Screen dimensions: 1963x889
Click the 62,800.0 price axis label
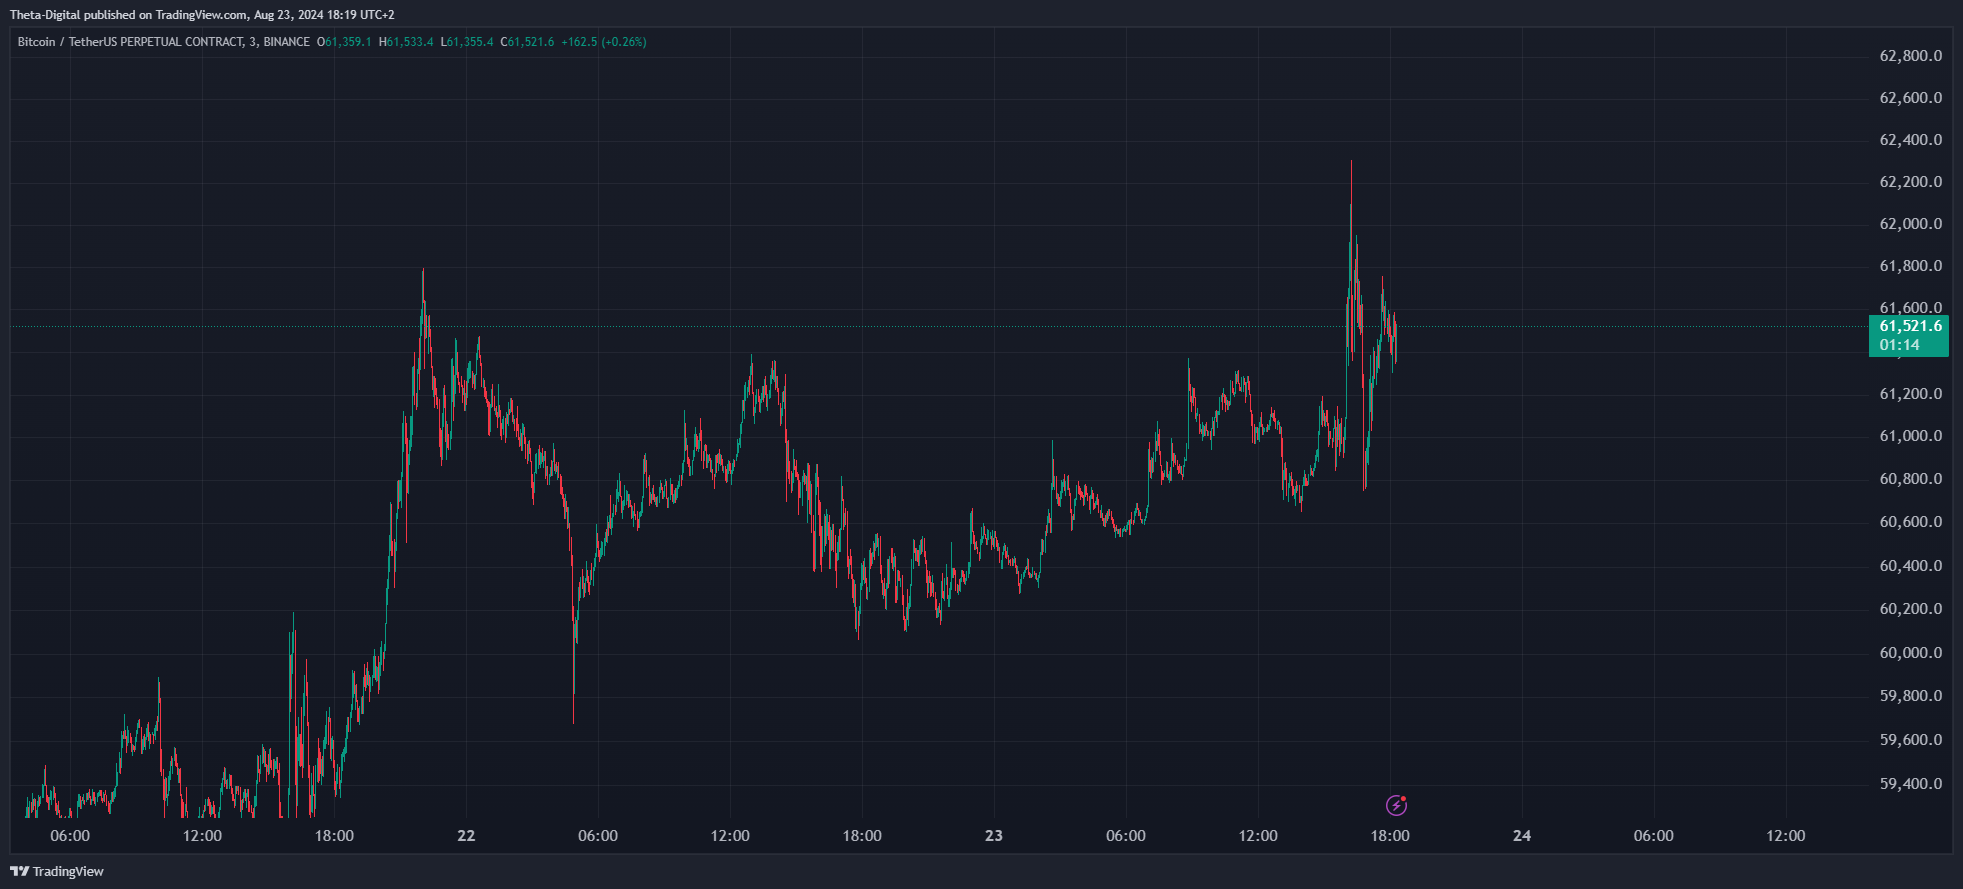click(x=1911, y=56)
